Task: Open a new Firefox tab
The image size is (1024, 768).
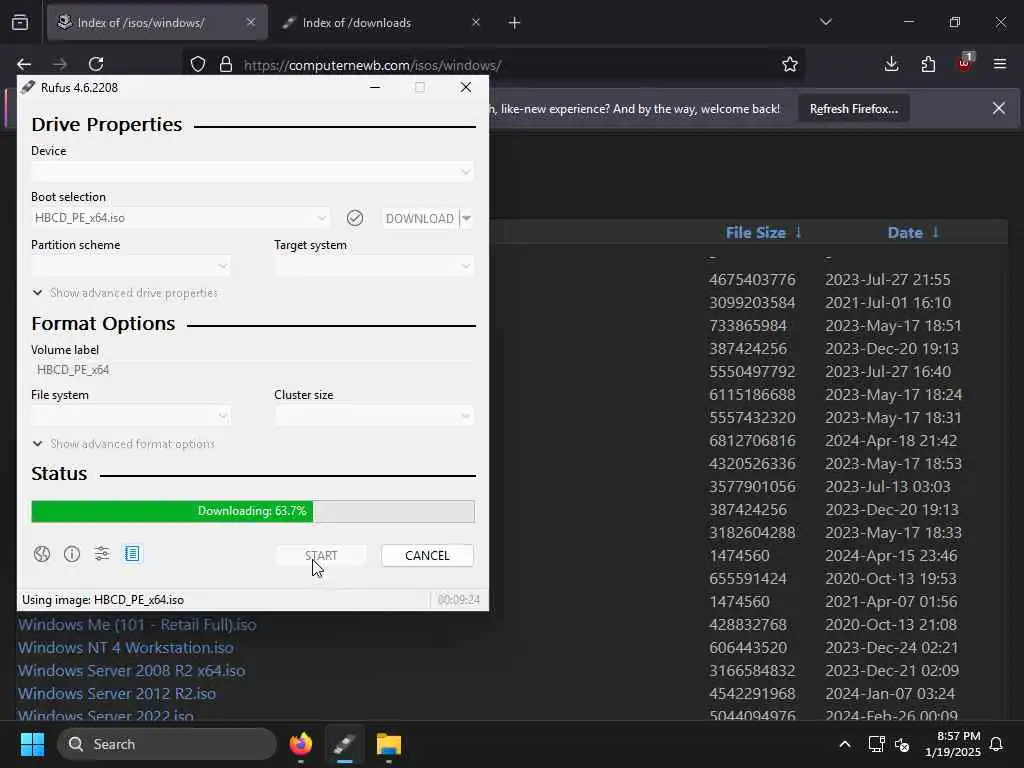Action: [515, 23]
